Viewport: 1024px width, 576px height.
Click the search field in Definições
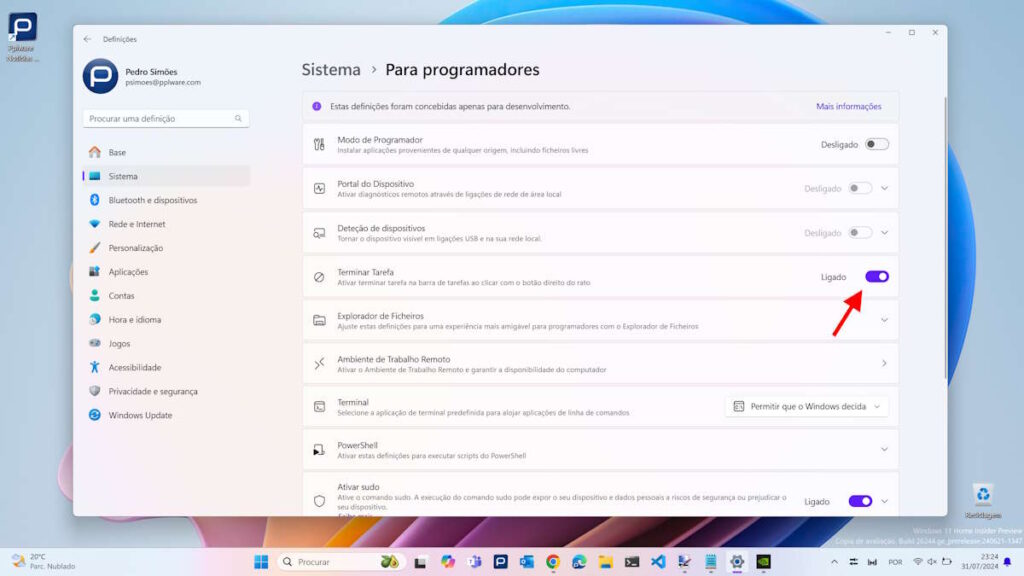[166, 118]
